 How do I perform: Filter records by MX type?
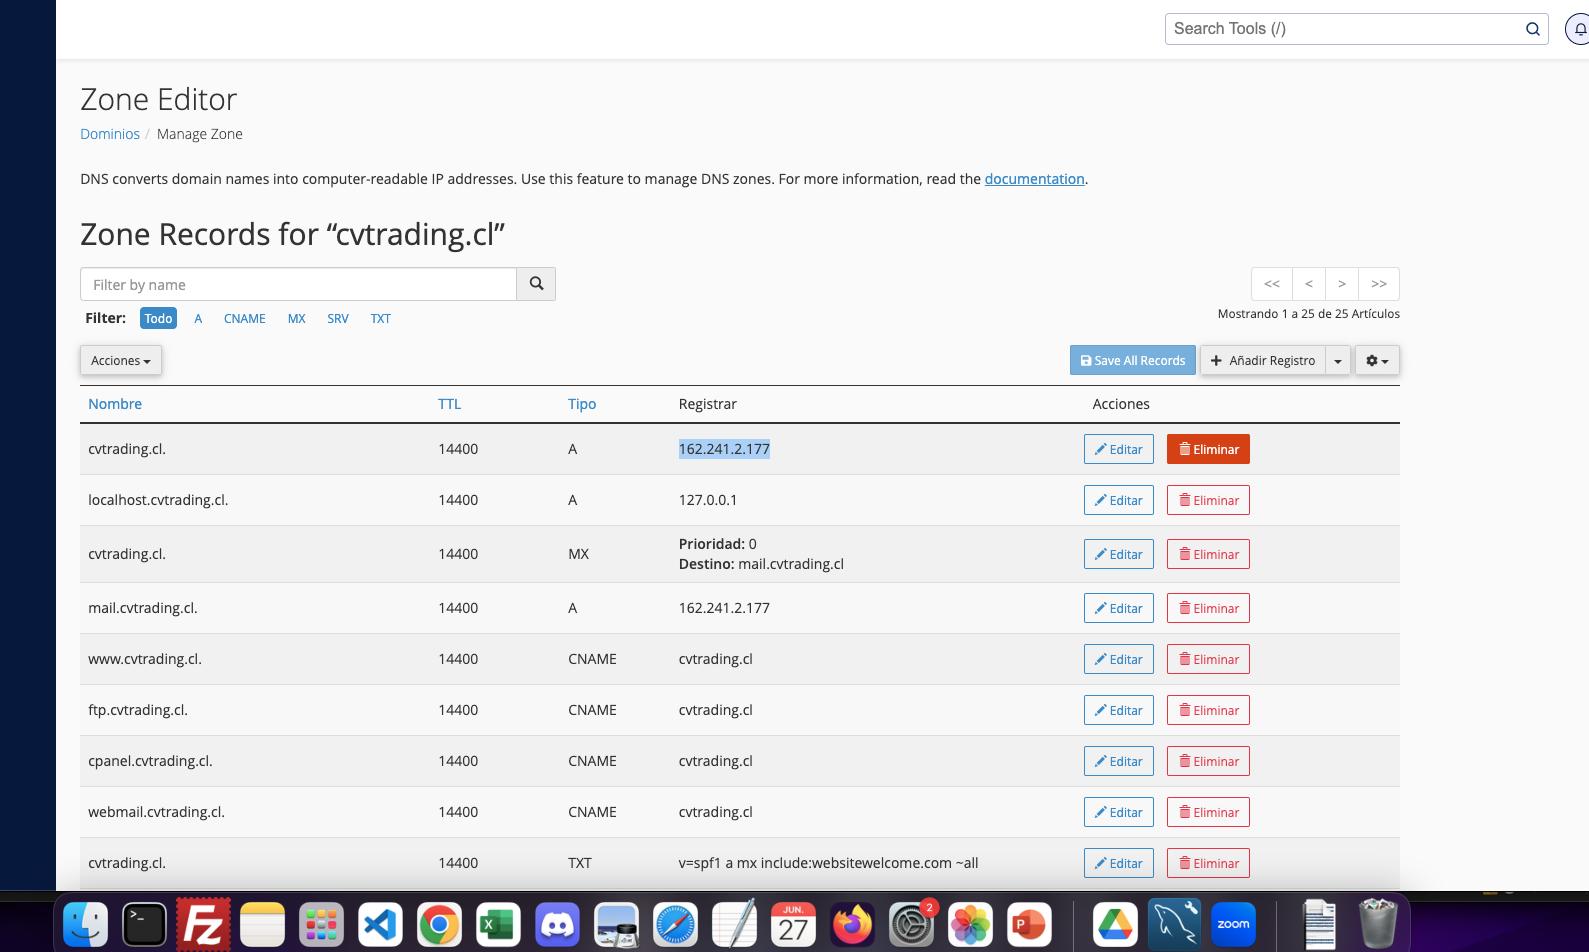(296, 318)
